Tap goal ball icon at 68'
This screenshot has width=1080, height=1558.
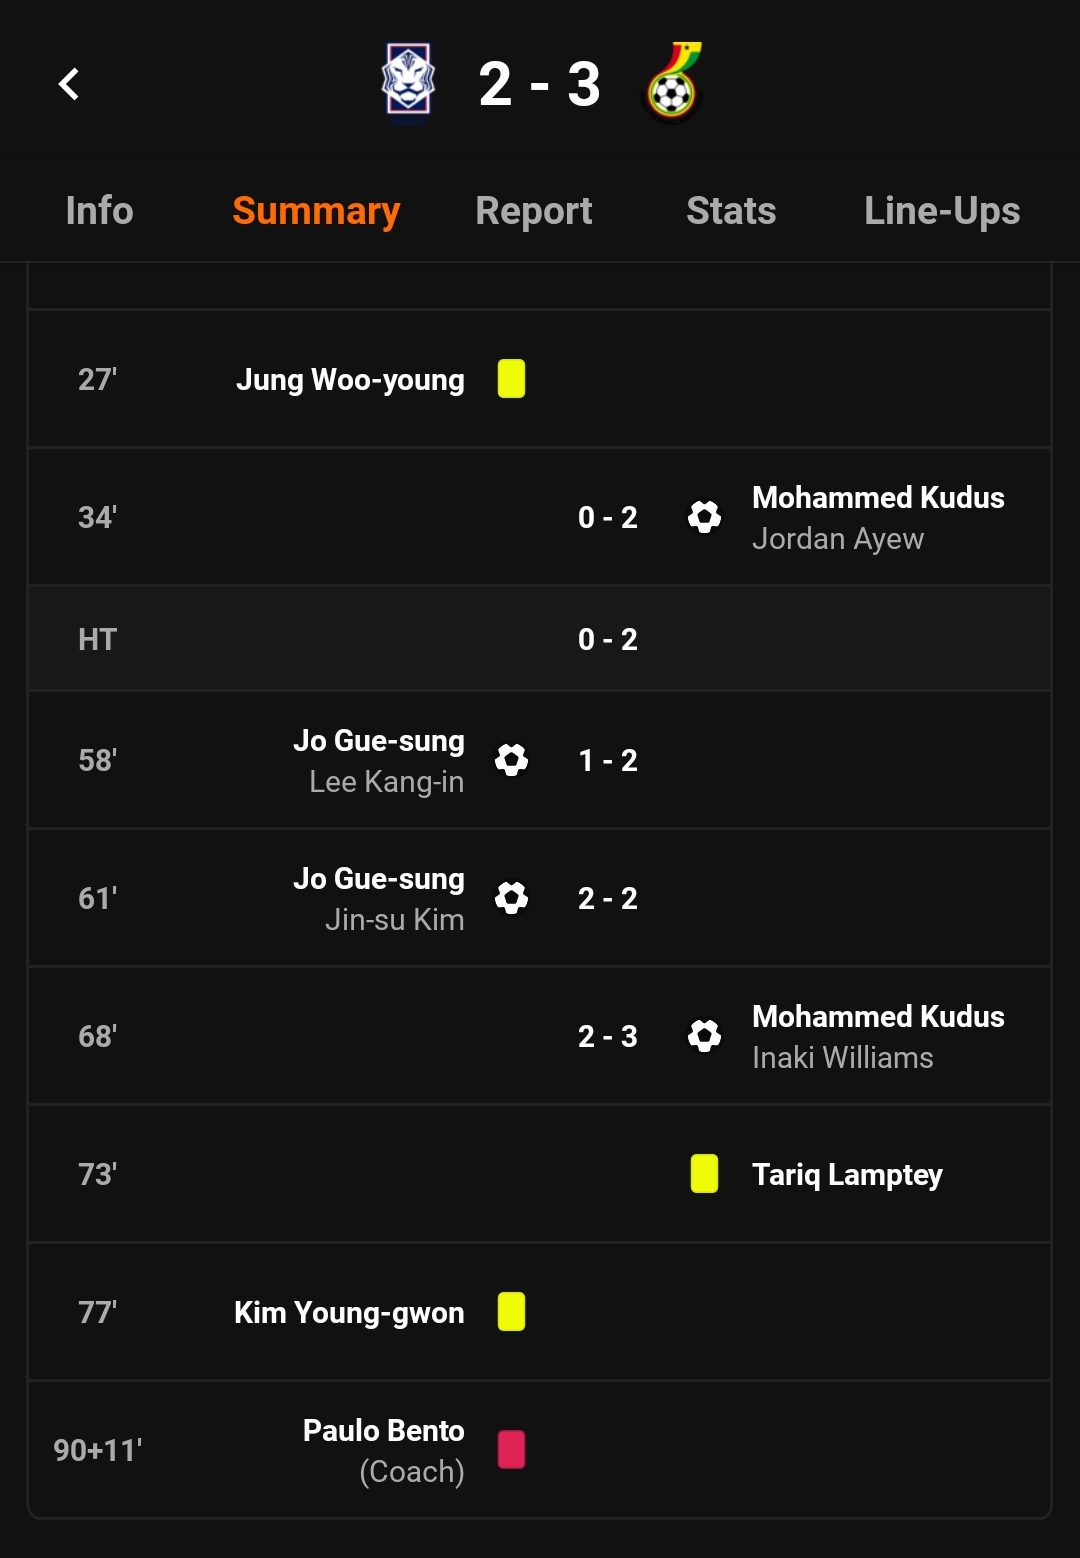tap(704, 1036)
